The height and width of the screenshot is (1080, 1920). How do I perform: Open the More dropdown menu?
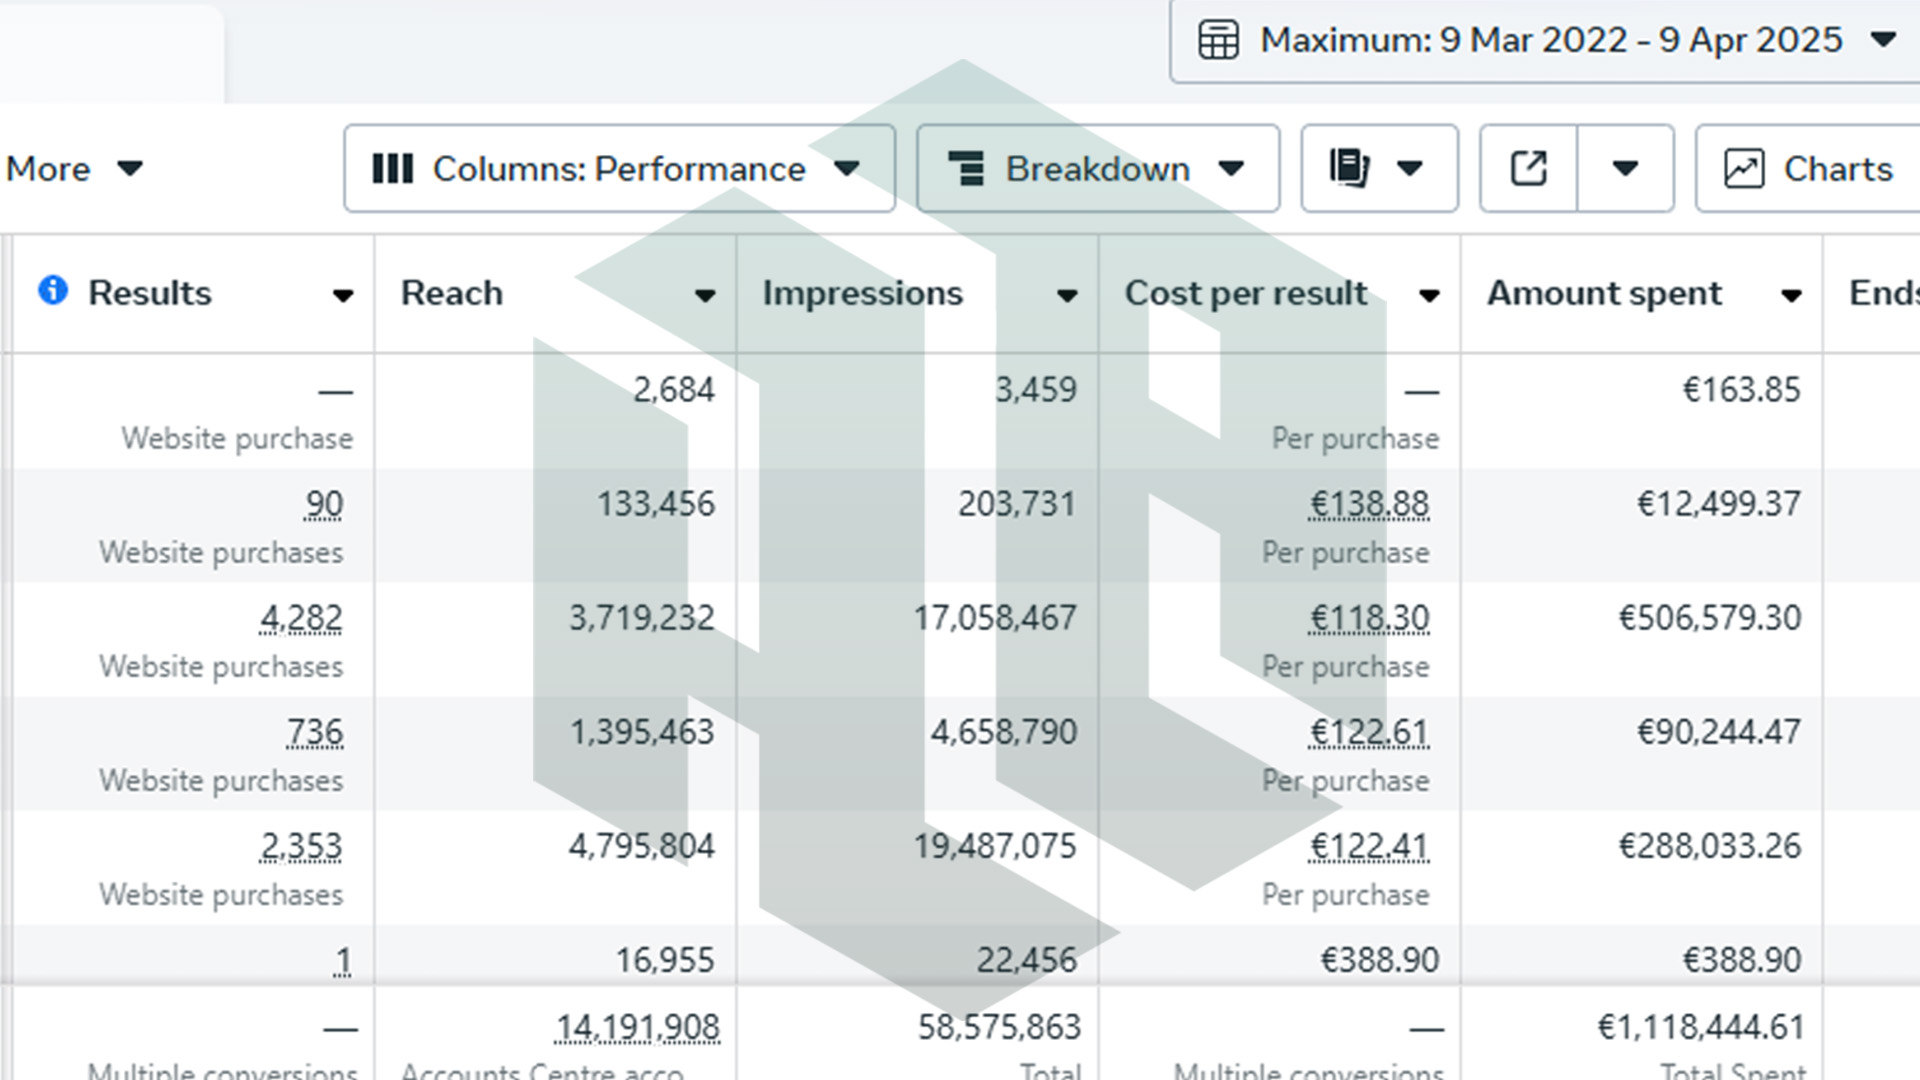[x=74, y=168]
